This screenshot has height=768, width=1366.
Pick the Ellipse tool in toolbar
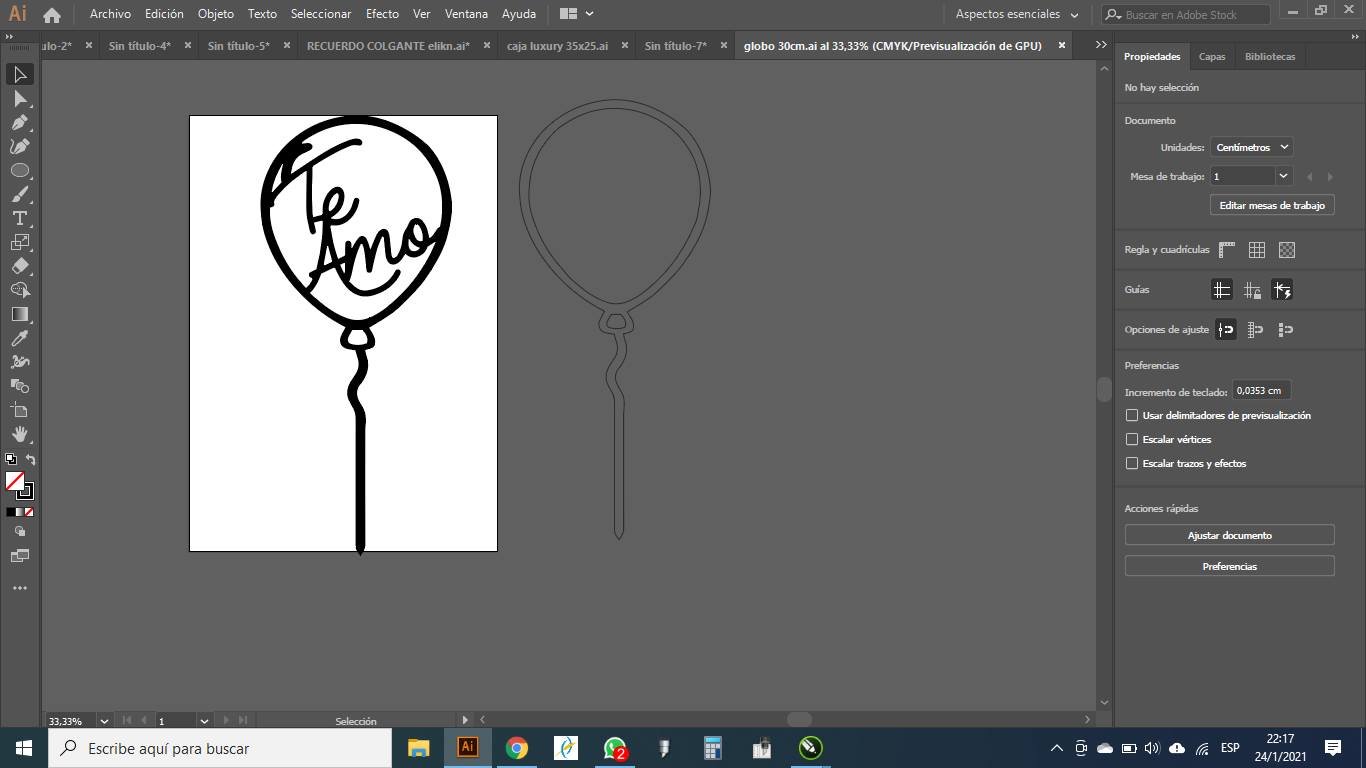coord(19,171)
